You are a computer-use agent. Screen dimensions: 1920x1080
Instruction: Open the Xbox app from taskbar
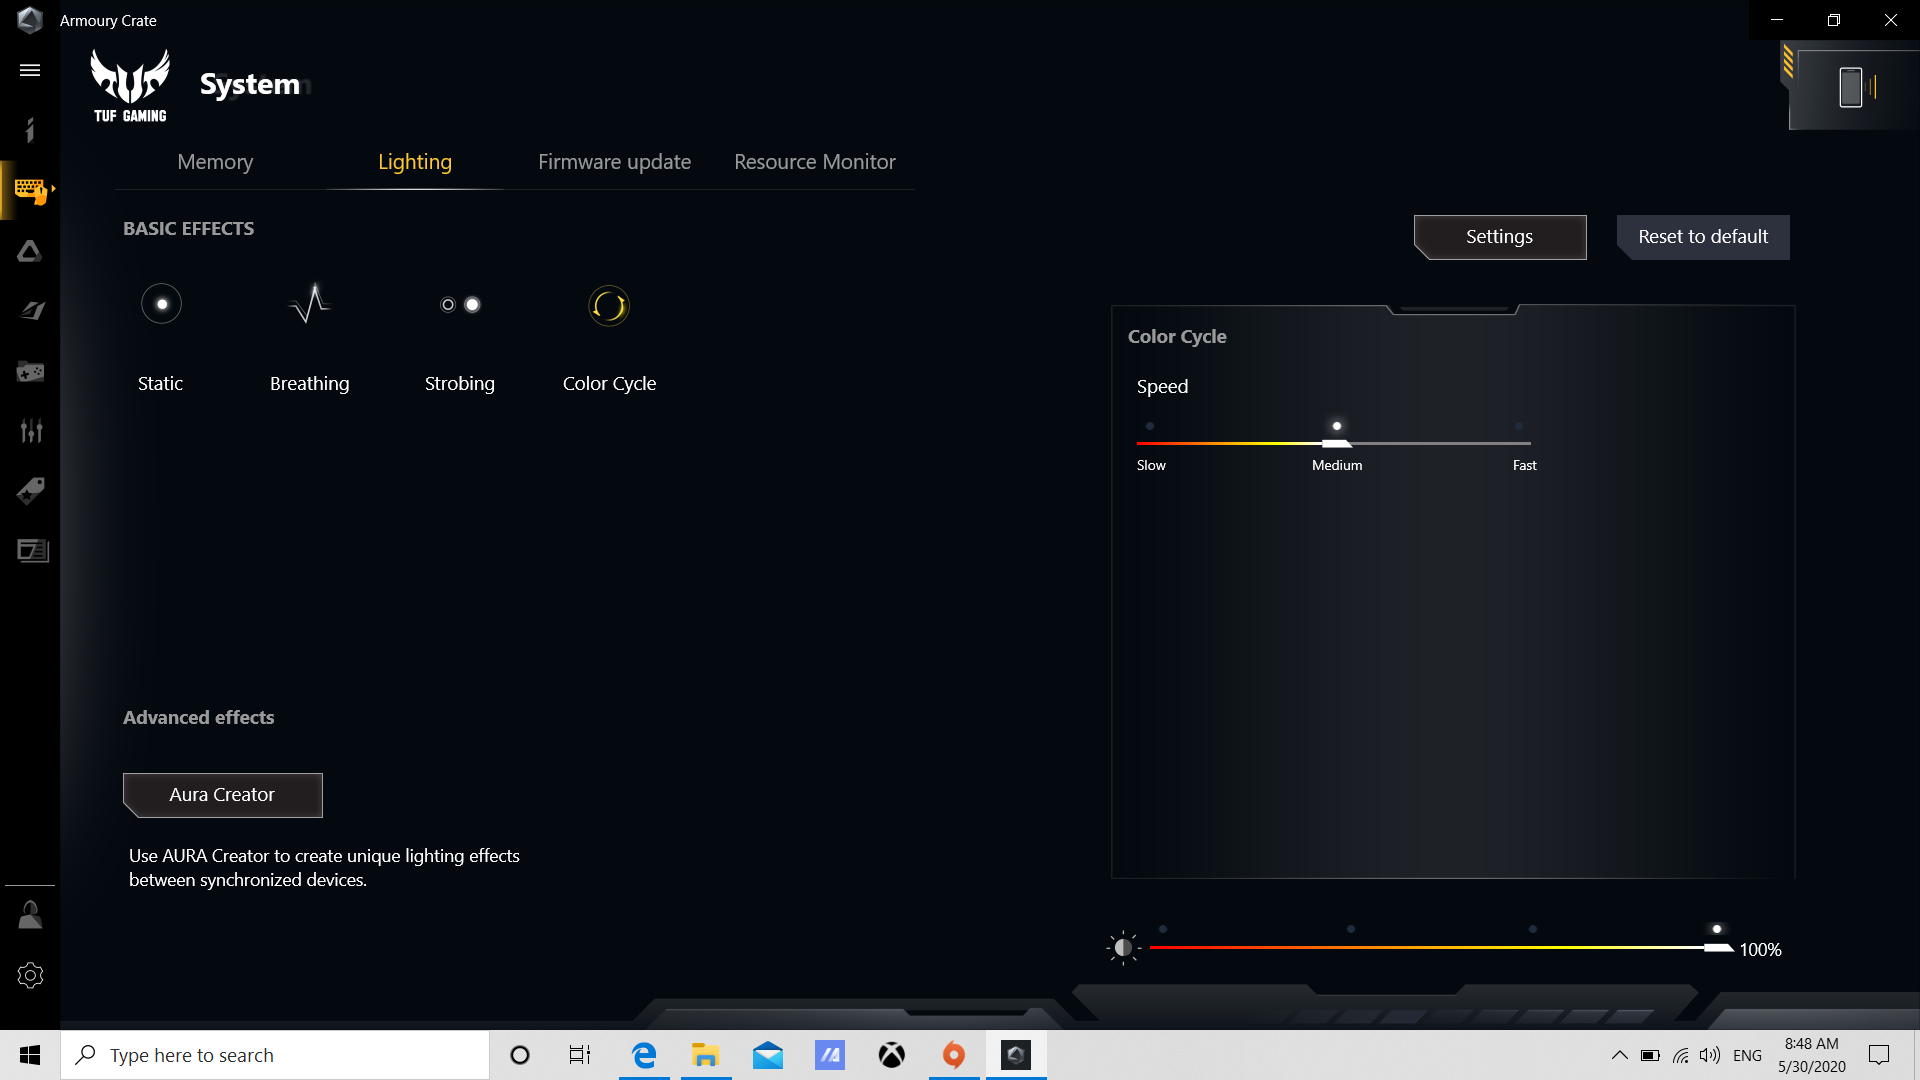891,1055
